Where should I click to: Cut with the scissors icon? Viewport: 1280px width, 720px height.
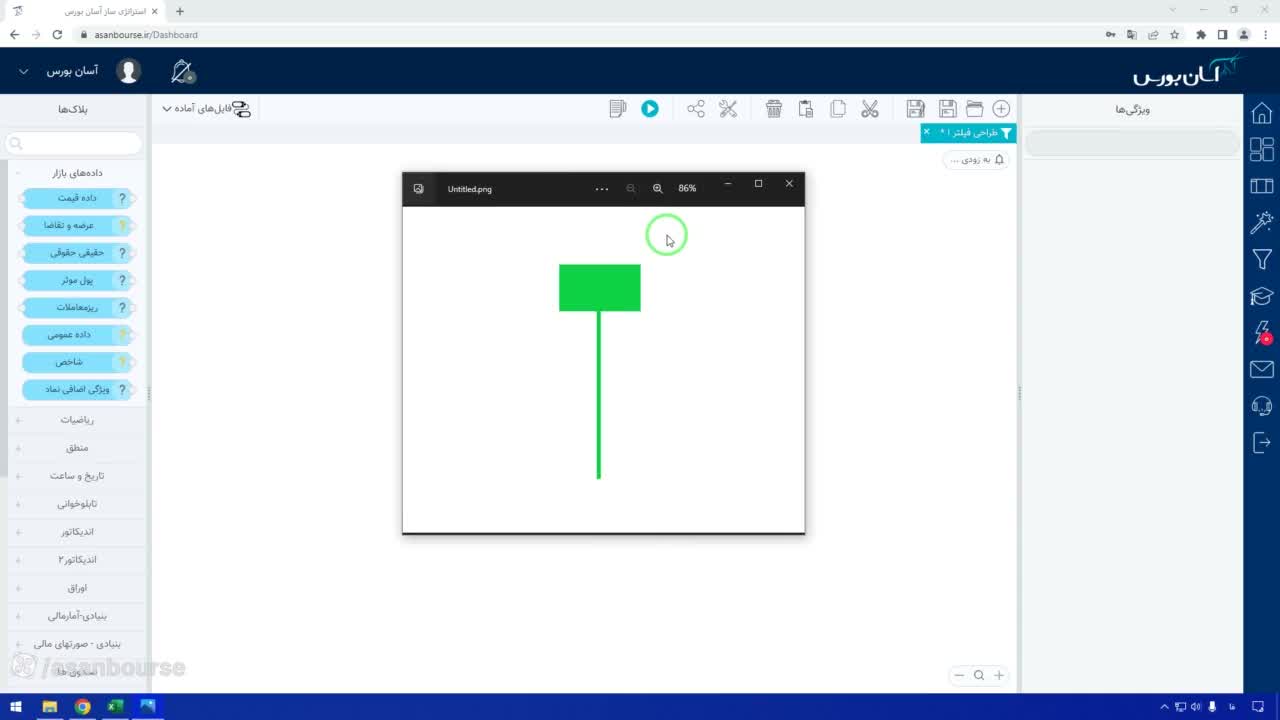click(870, 109)
